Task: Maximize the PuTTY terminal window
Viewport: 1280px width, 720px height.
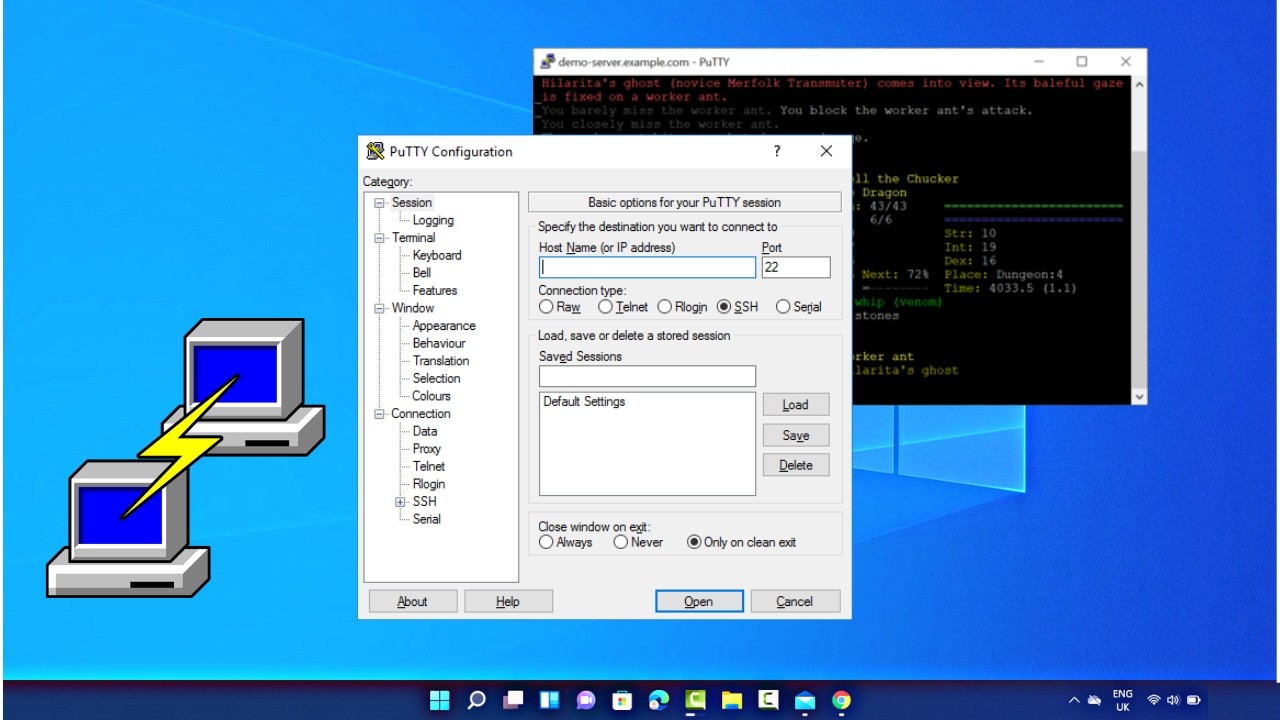Action: (1081, 61)
